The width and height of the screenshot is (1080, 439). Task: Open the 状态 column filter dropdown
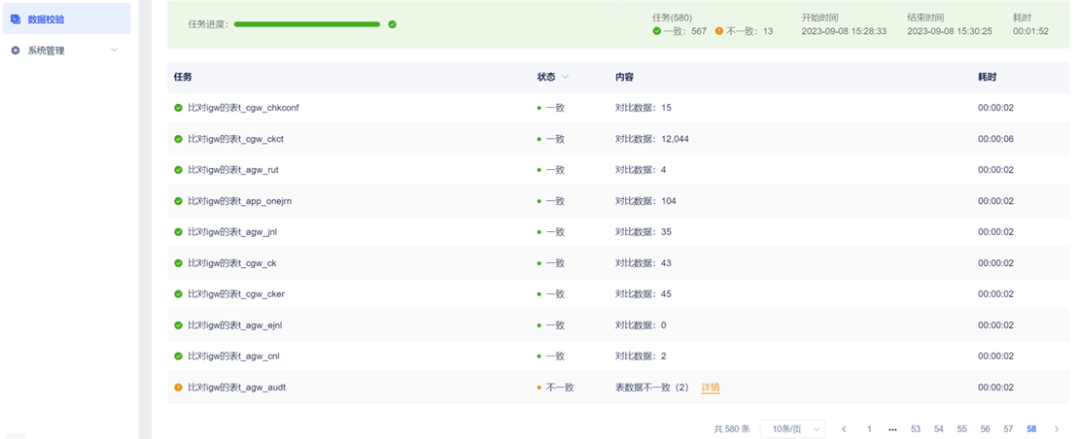click(565, 77)
